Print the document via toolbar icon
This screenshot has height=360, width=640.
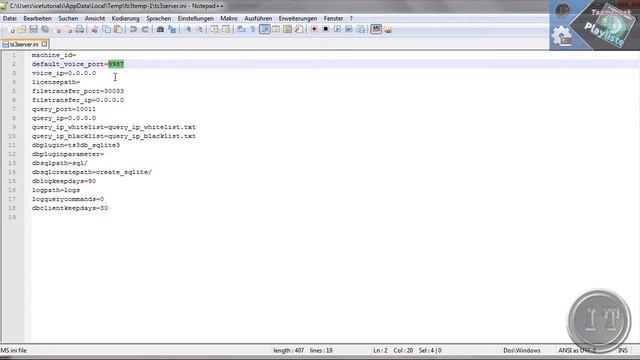(x=80, y=29)
